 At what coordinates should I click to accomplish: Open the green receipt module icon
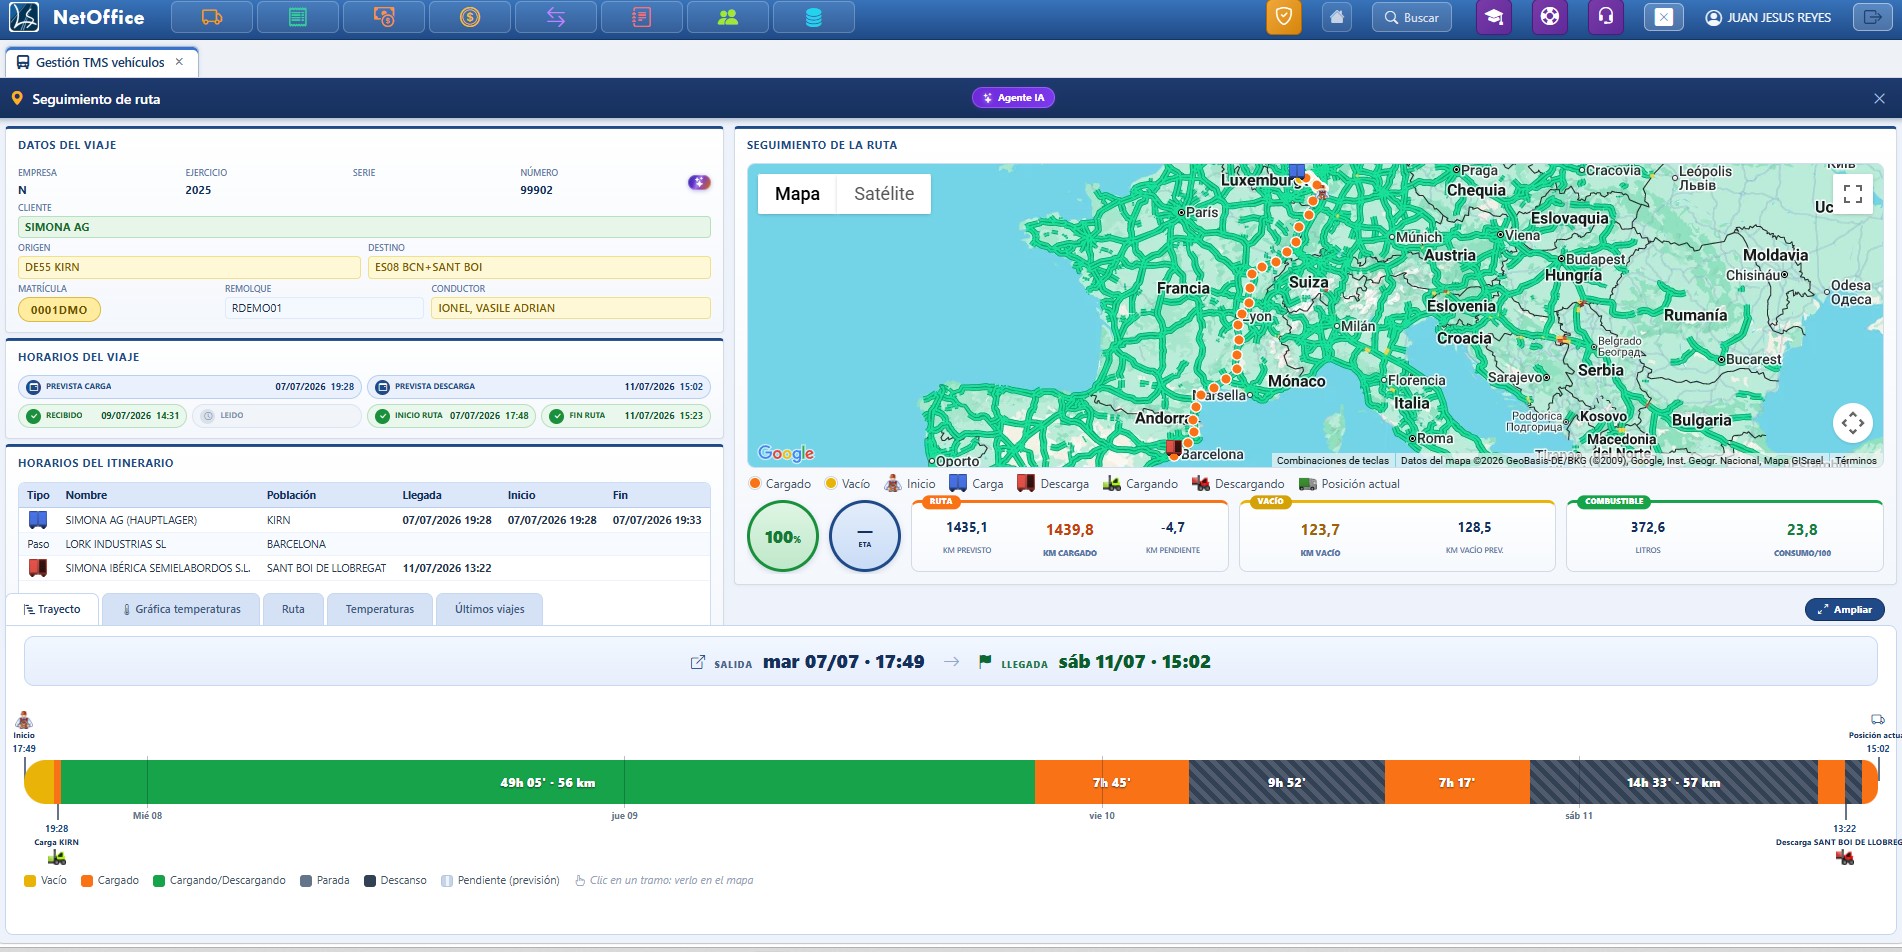coord(297,17)
